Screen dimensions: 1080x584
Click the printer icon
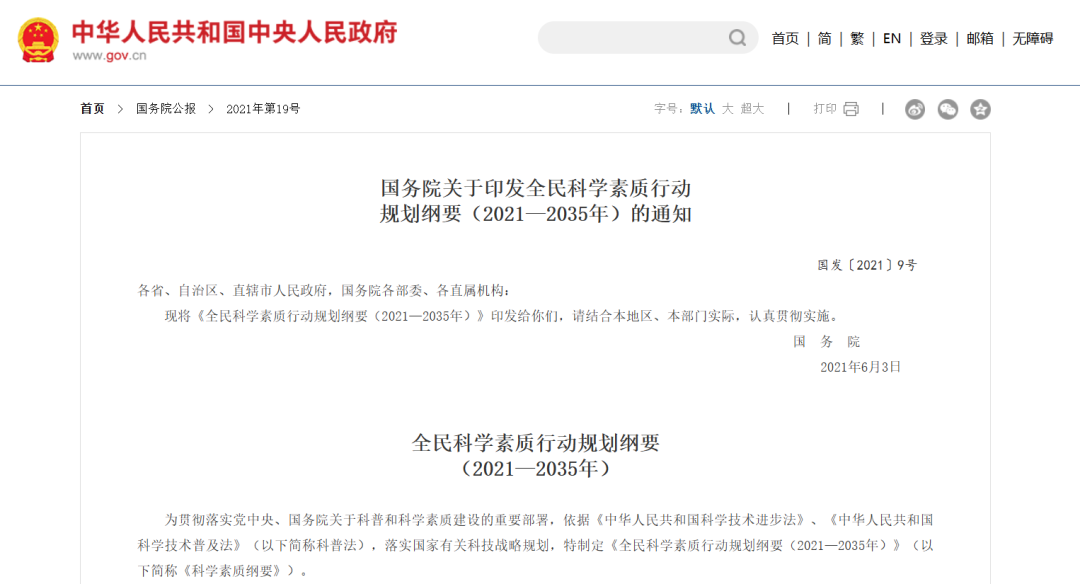(x=851, y=109)
